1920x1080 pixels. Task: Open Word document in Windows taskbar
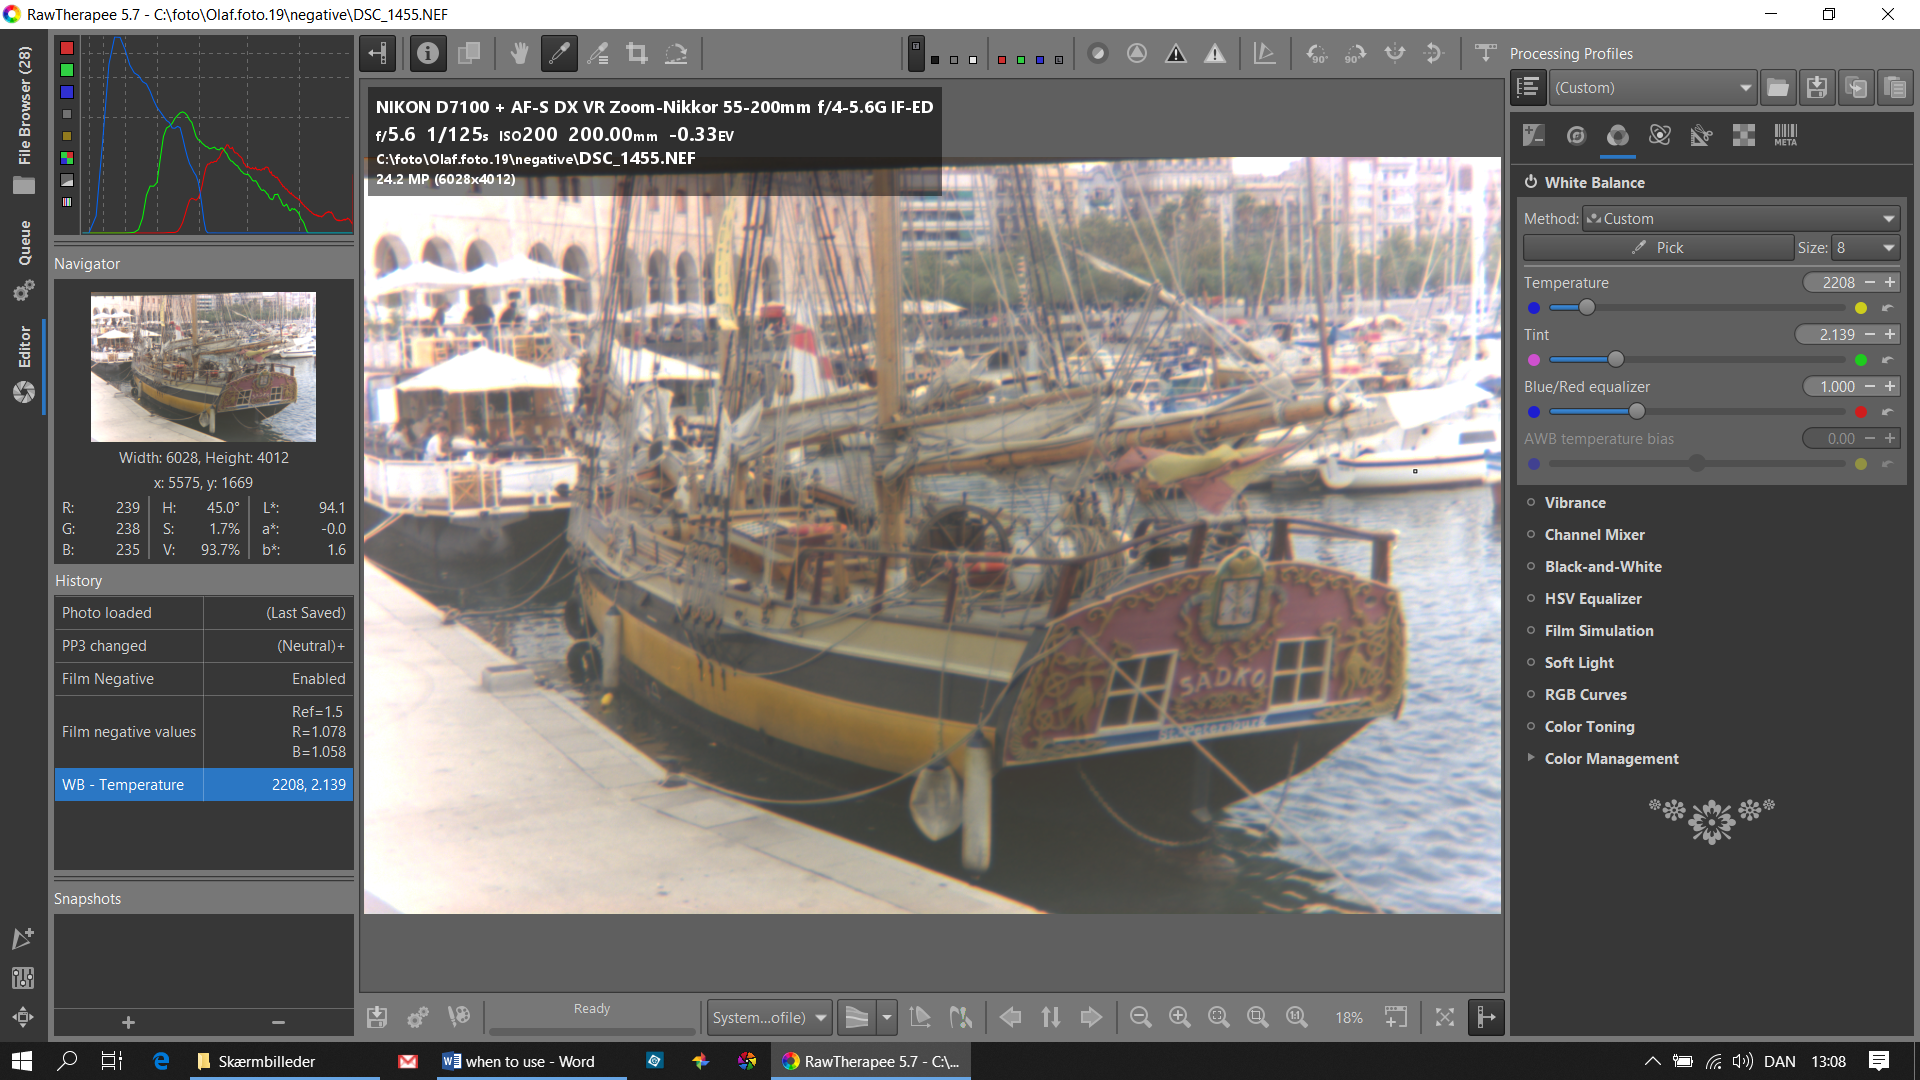tap(519, 1061)
